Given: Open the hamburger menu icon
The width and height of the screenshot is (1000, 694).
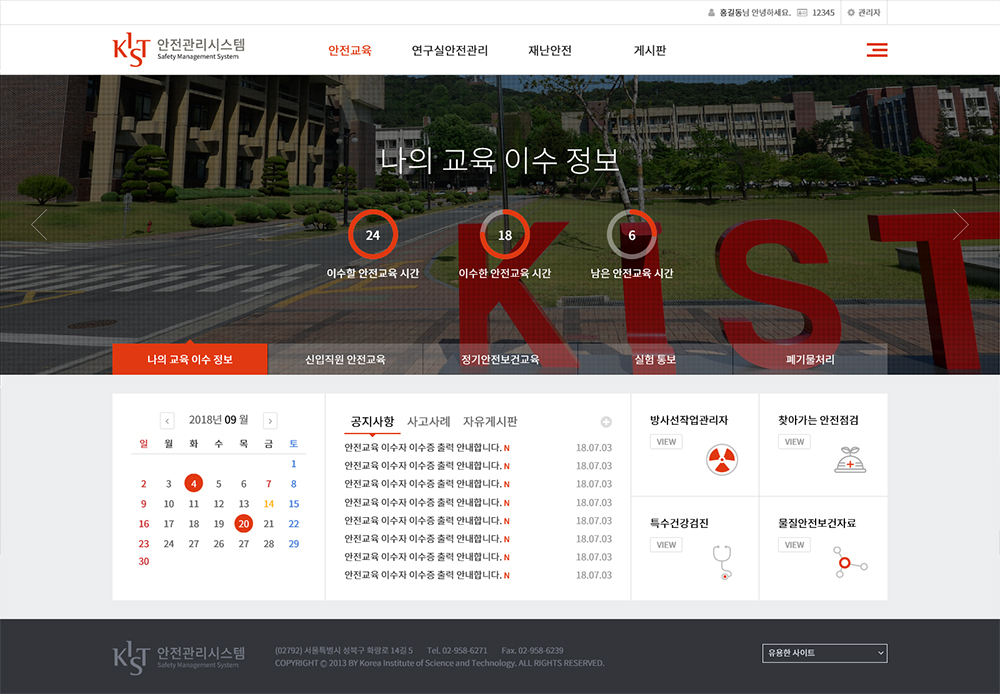Looking at the screenshot, I should point(877,50).
